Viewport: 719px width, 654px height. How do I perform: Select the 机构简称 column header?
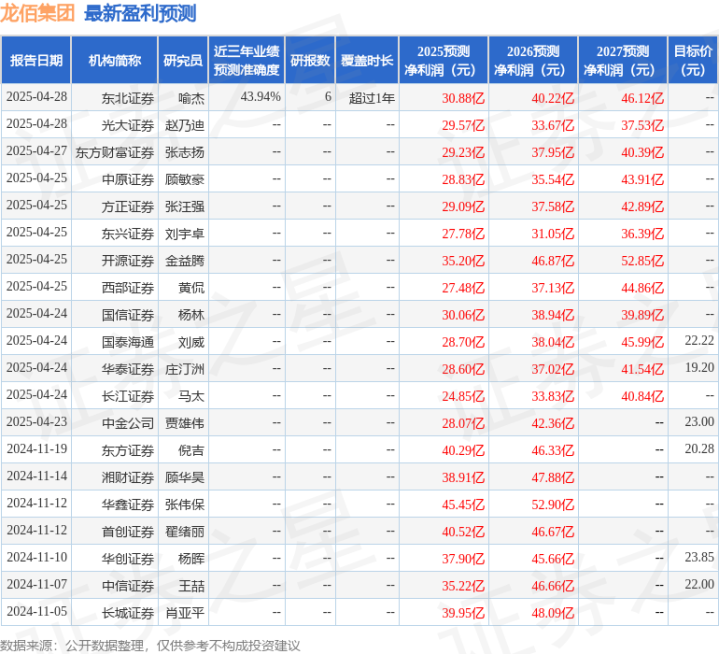(114, 60)
